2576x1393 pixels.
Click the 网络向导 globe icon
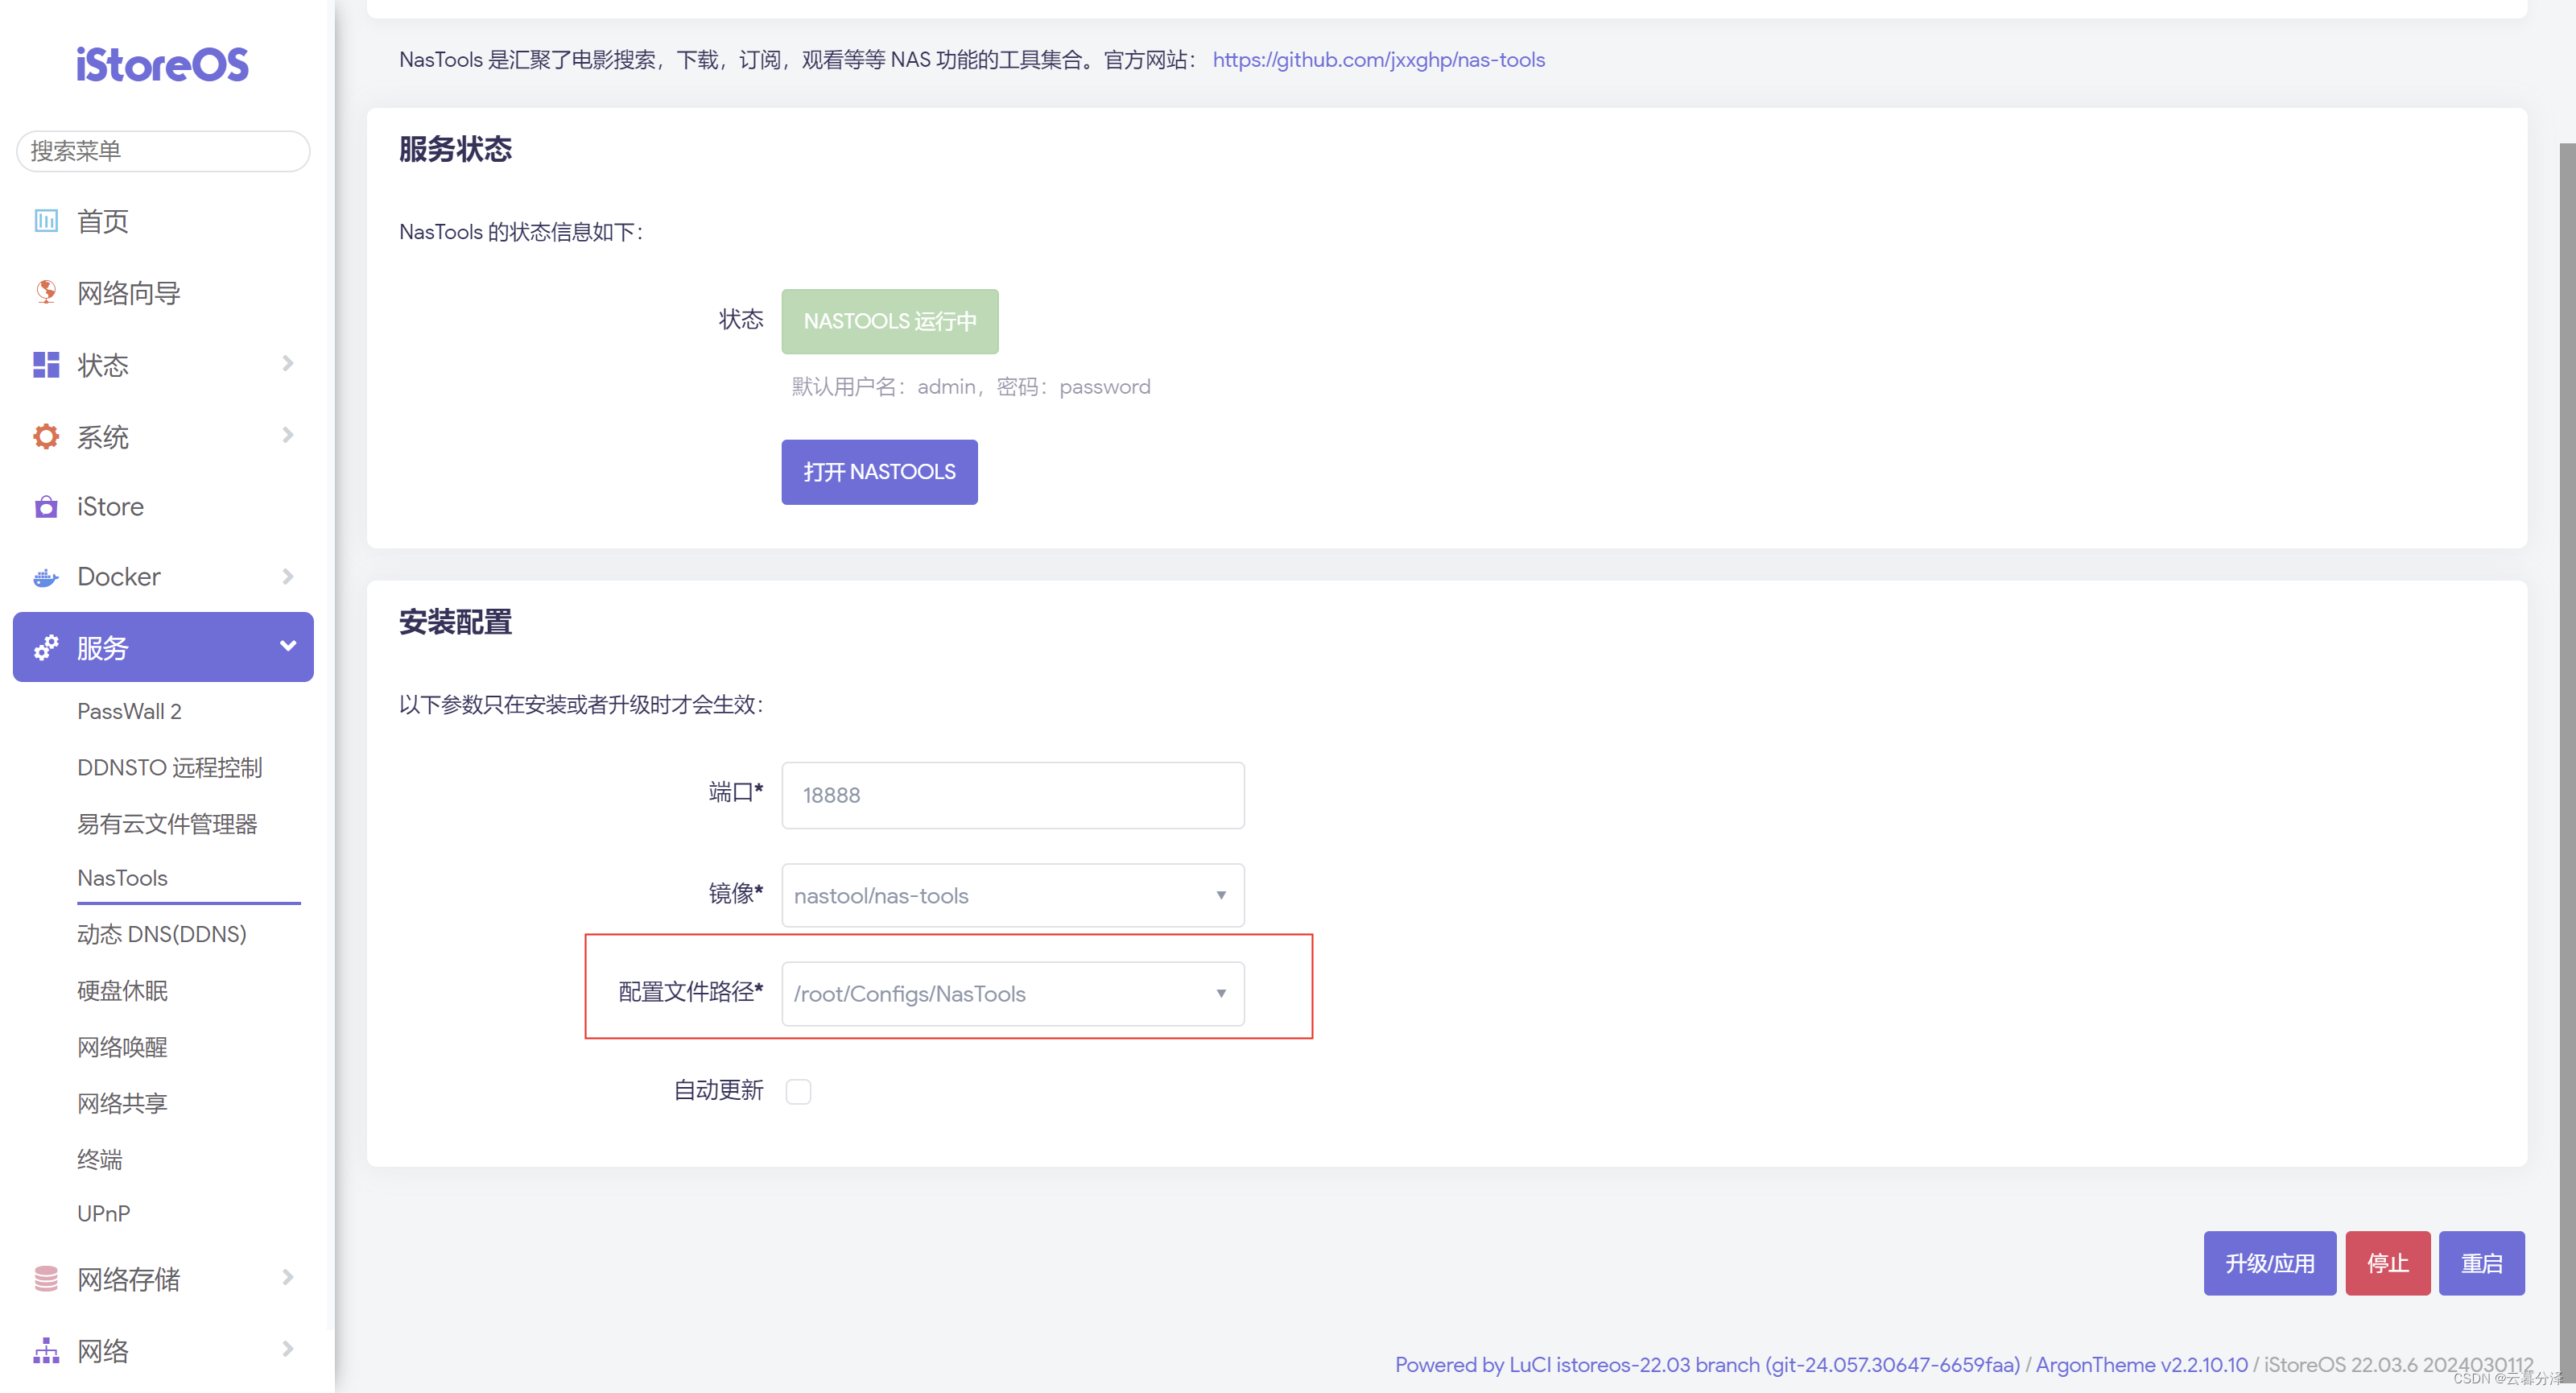[x=46, y=292]
